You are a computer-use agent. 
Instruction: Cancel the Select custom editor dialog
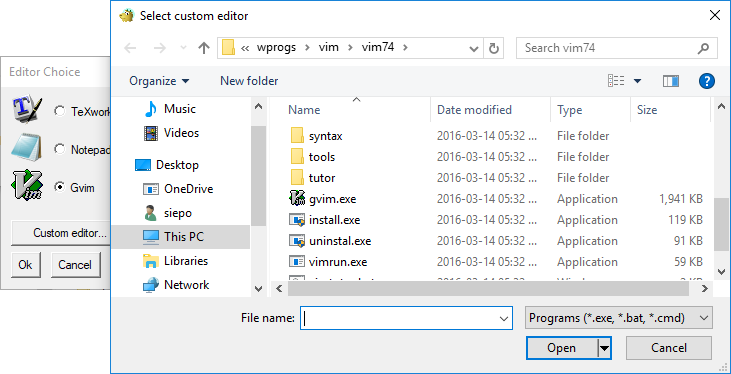click(x=669, y=348)
